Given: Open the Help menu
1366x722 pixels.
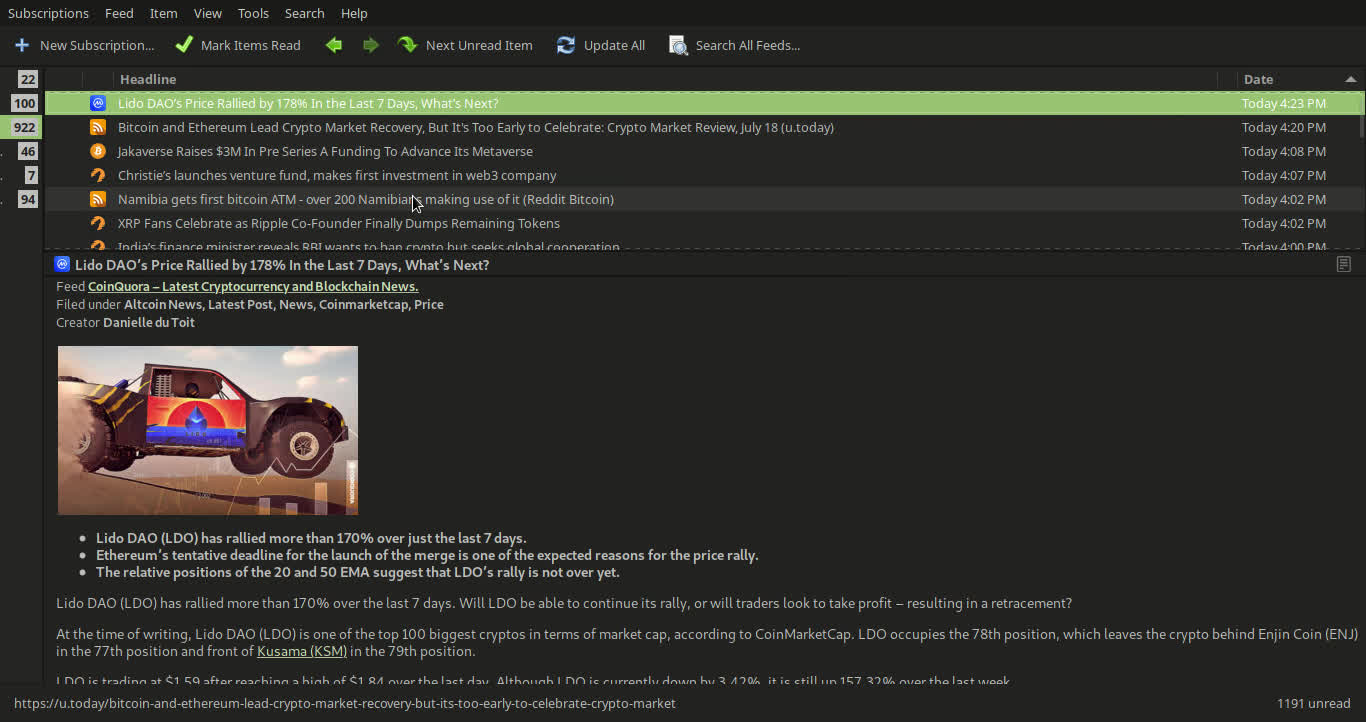Looking at the screenshot, I should [x=354, y=13].
